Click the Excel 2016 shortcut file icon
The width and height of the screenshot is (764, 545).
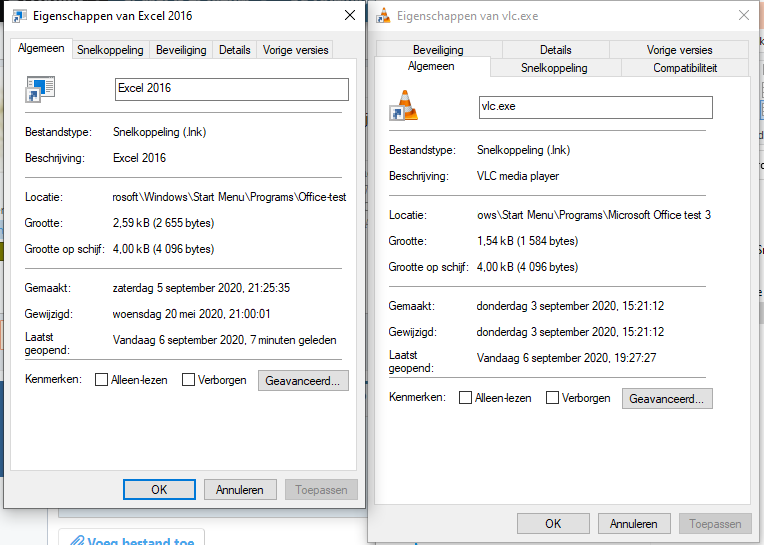point(40,89)
